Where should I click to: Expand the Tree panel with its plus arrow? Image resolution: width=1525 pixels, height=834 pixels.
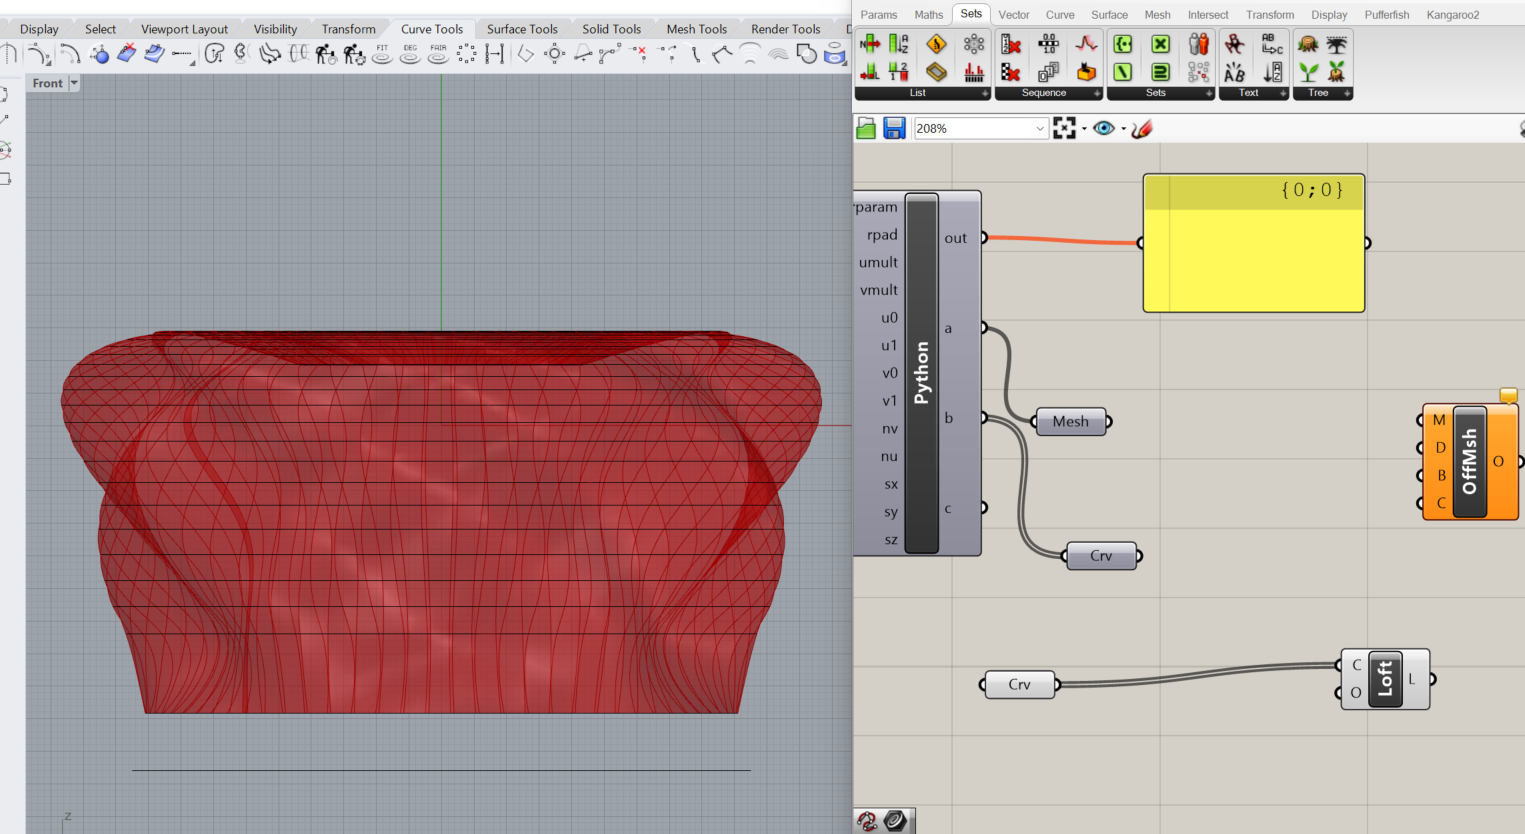coord(1347,93)
